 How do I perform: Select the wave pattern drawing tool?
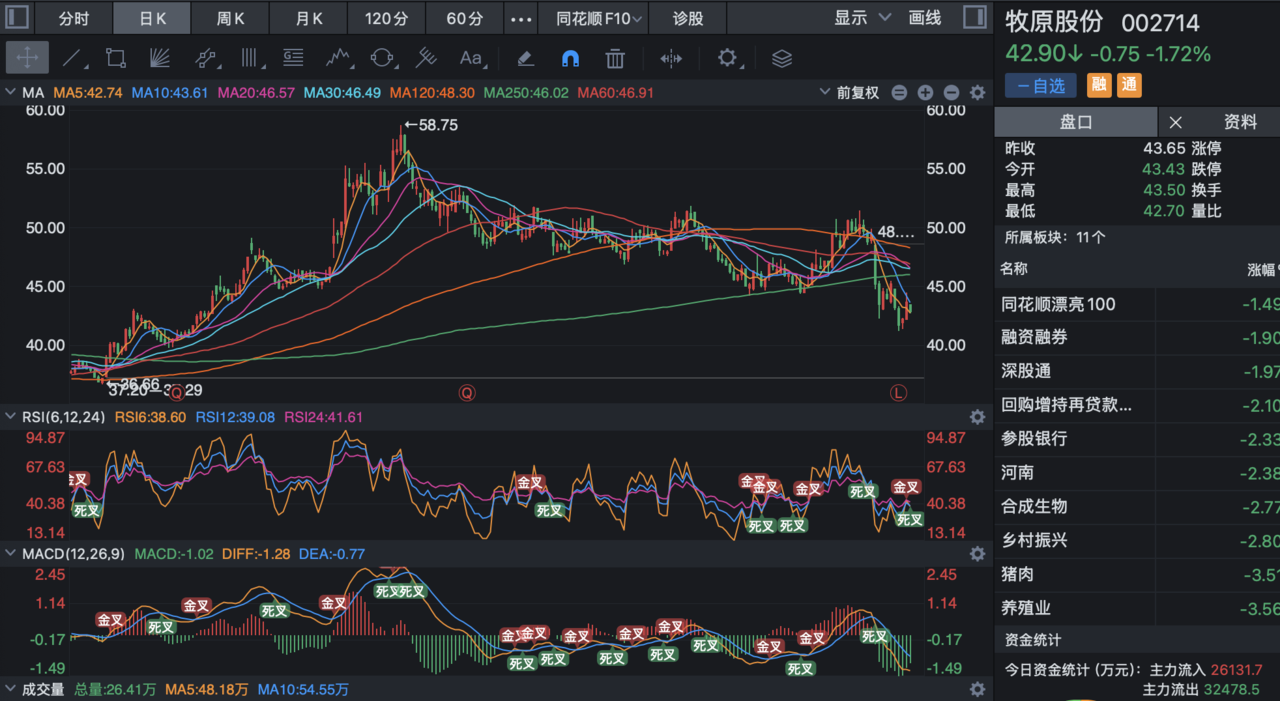(x=338, y=58)
